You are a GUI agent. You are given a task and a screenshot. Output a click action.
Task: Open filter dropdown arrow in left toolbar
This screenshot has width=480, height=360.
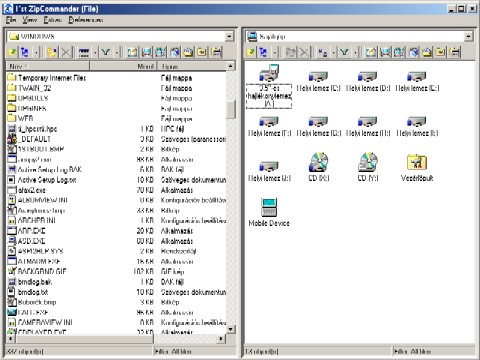pos(117,52)
